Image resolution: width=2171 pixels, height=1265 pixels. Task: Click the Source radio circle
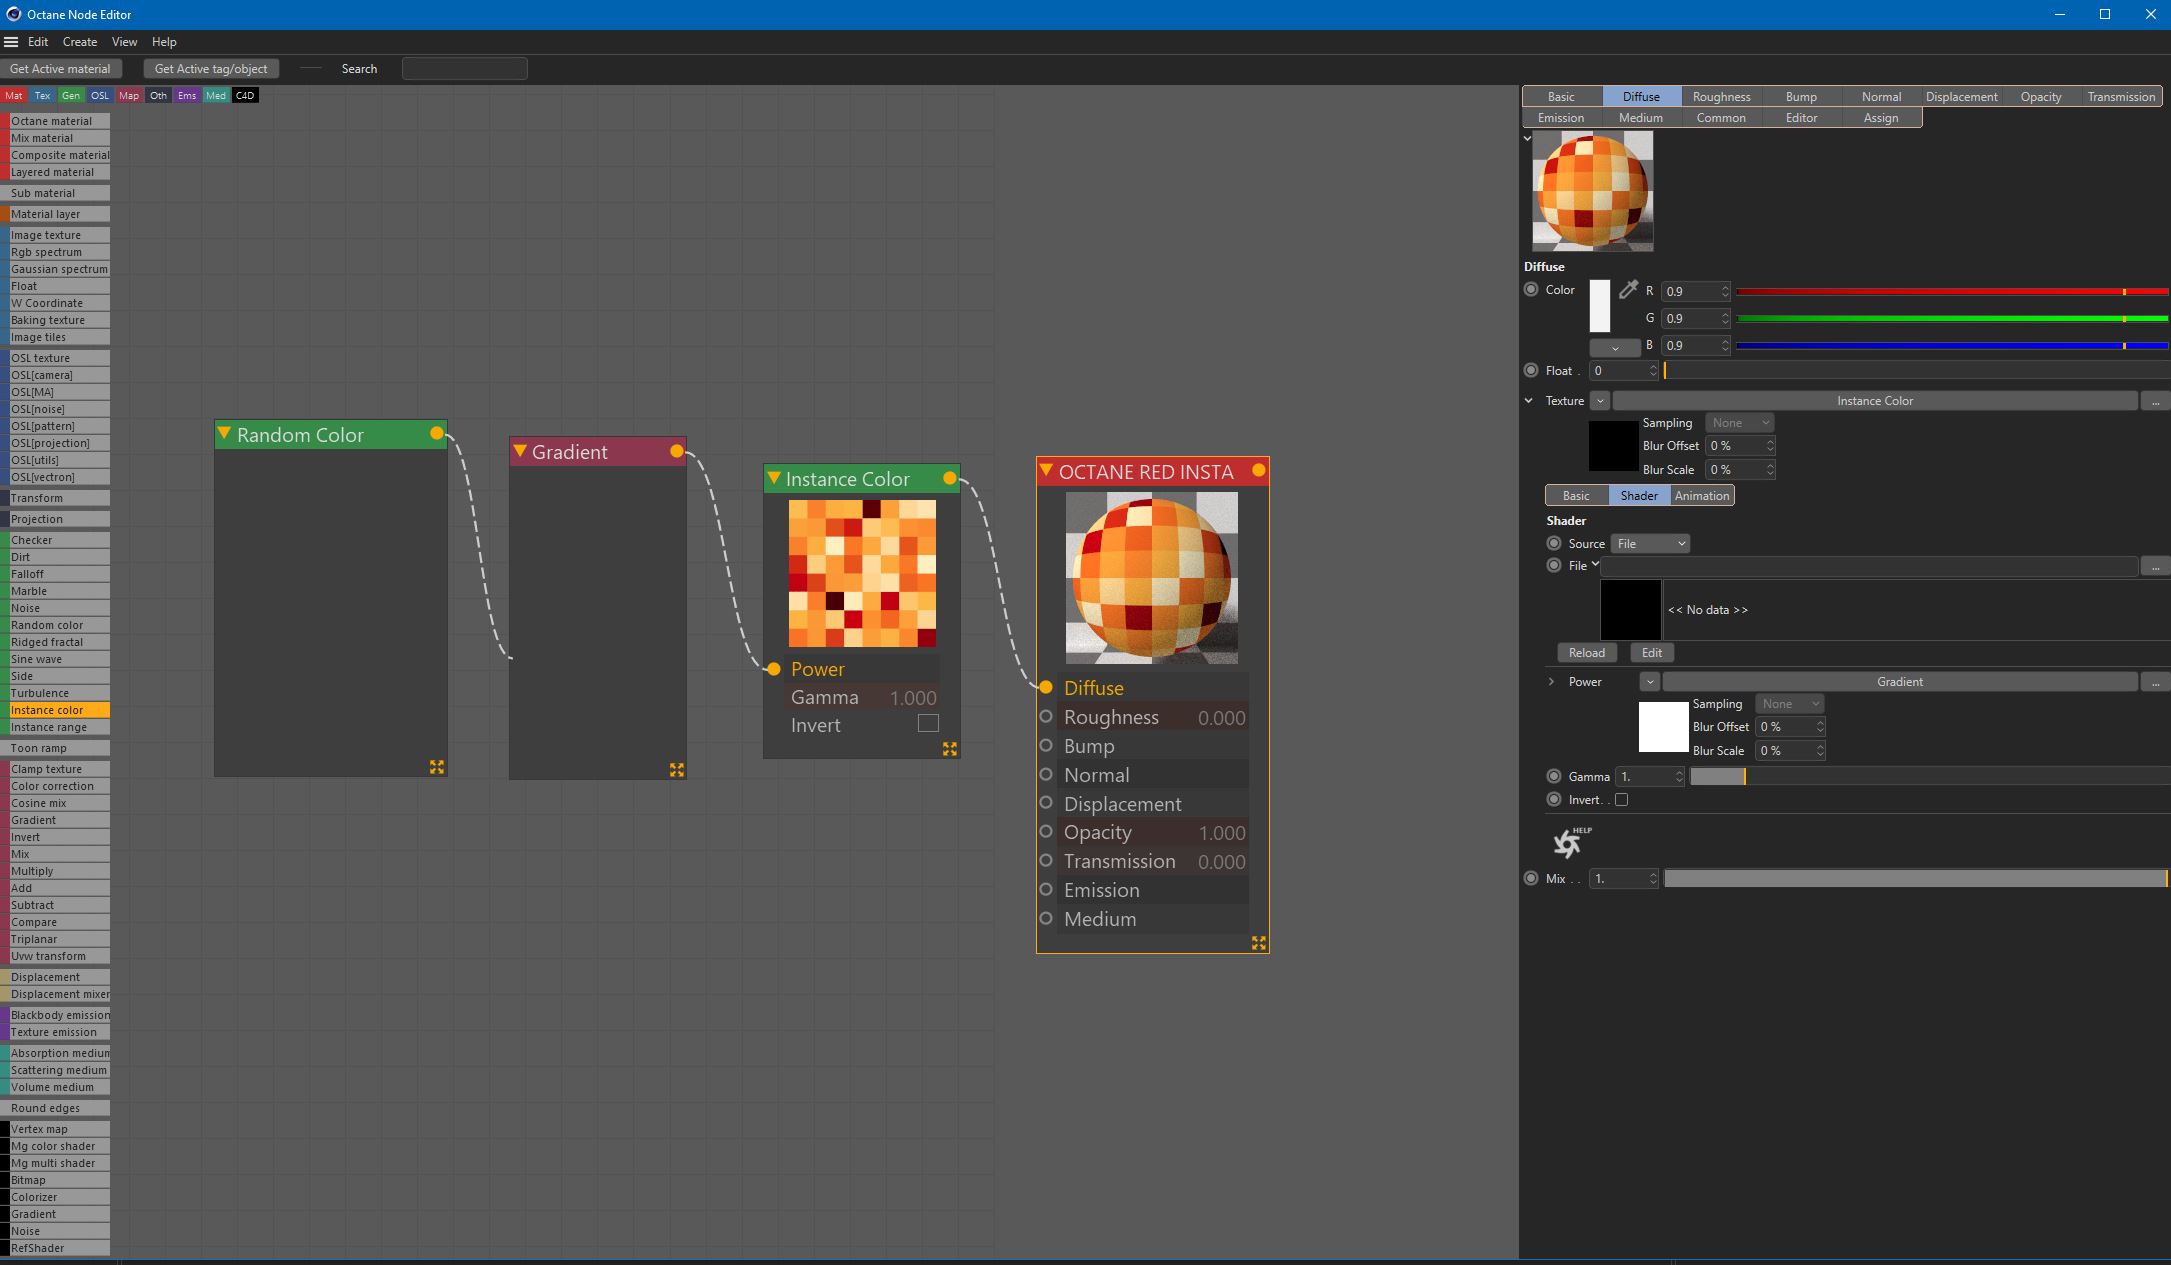[1554, 544]
